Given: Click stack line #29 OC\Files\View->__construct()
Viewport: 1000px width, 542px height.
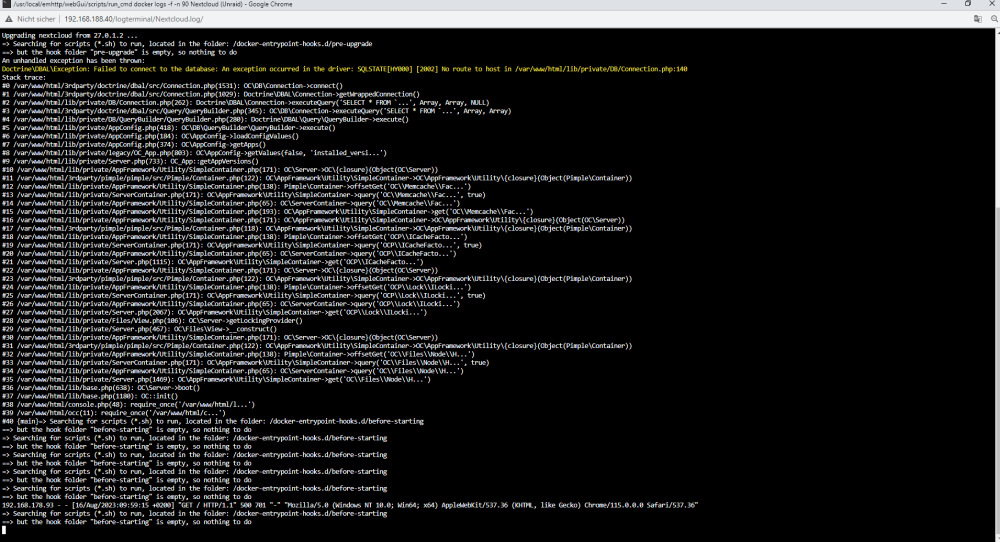Looking at the screenshot, I should coord(139,329).
